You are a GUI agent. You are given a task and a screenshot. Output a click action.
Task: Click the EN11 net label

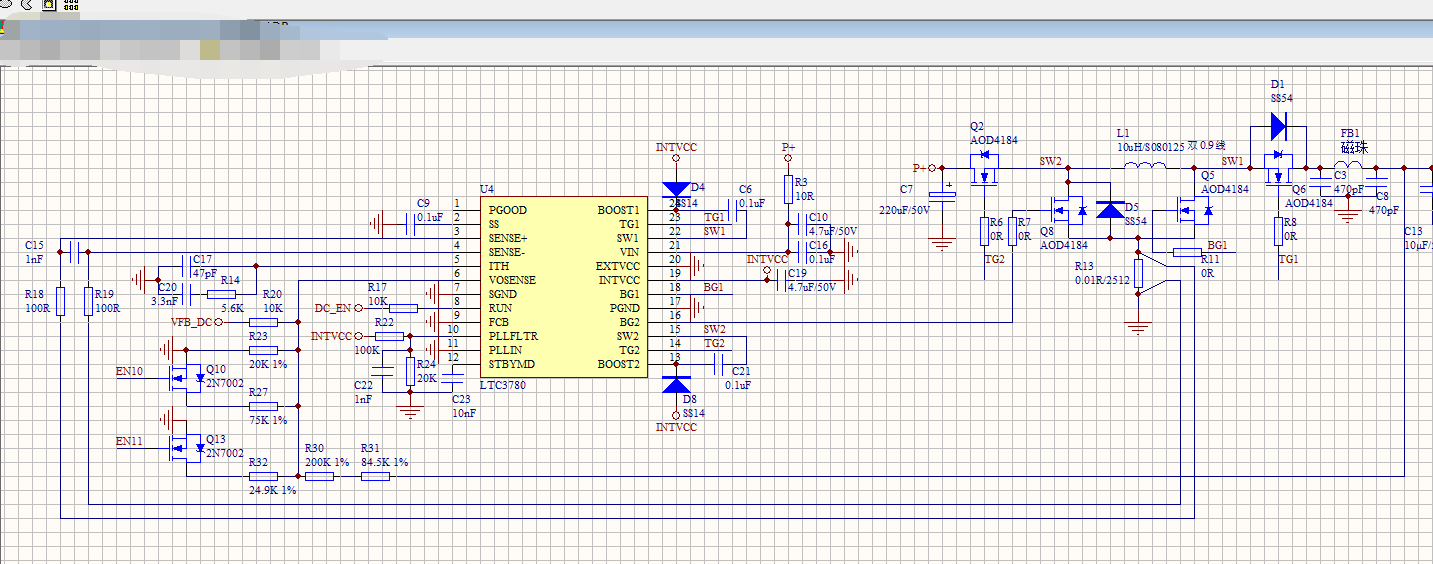pyautogui.click(x=129, y=441)
